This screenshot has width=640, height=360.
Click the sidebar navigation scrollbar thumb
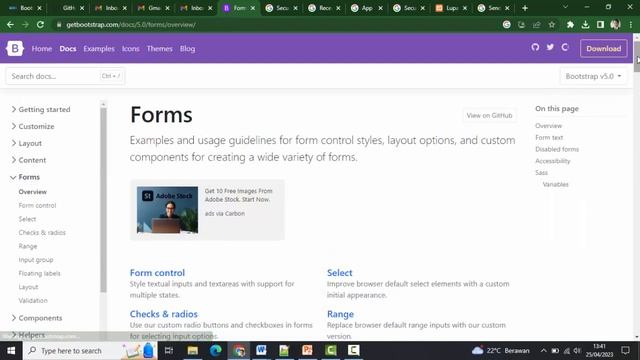pyautogui.click(x=103, y=200)
